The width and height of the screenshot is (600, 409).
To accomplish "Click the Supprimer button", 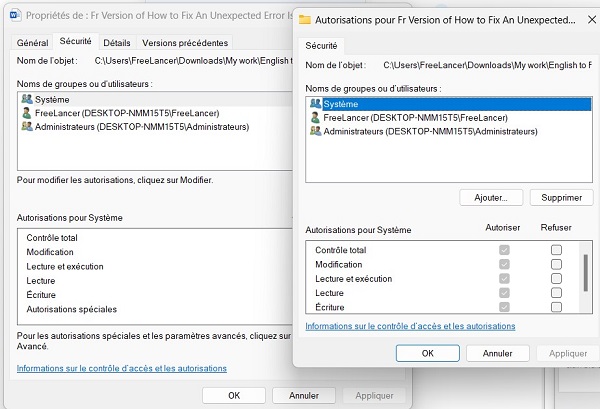I will (x=561, y=198).
